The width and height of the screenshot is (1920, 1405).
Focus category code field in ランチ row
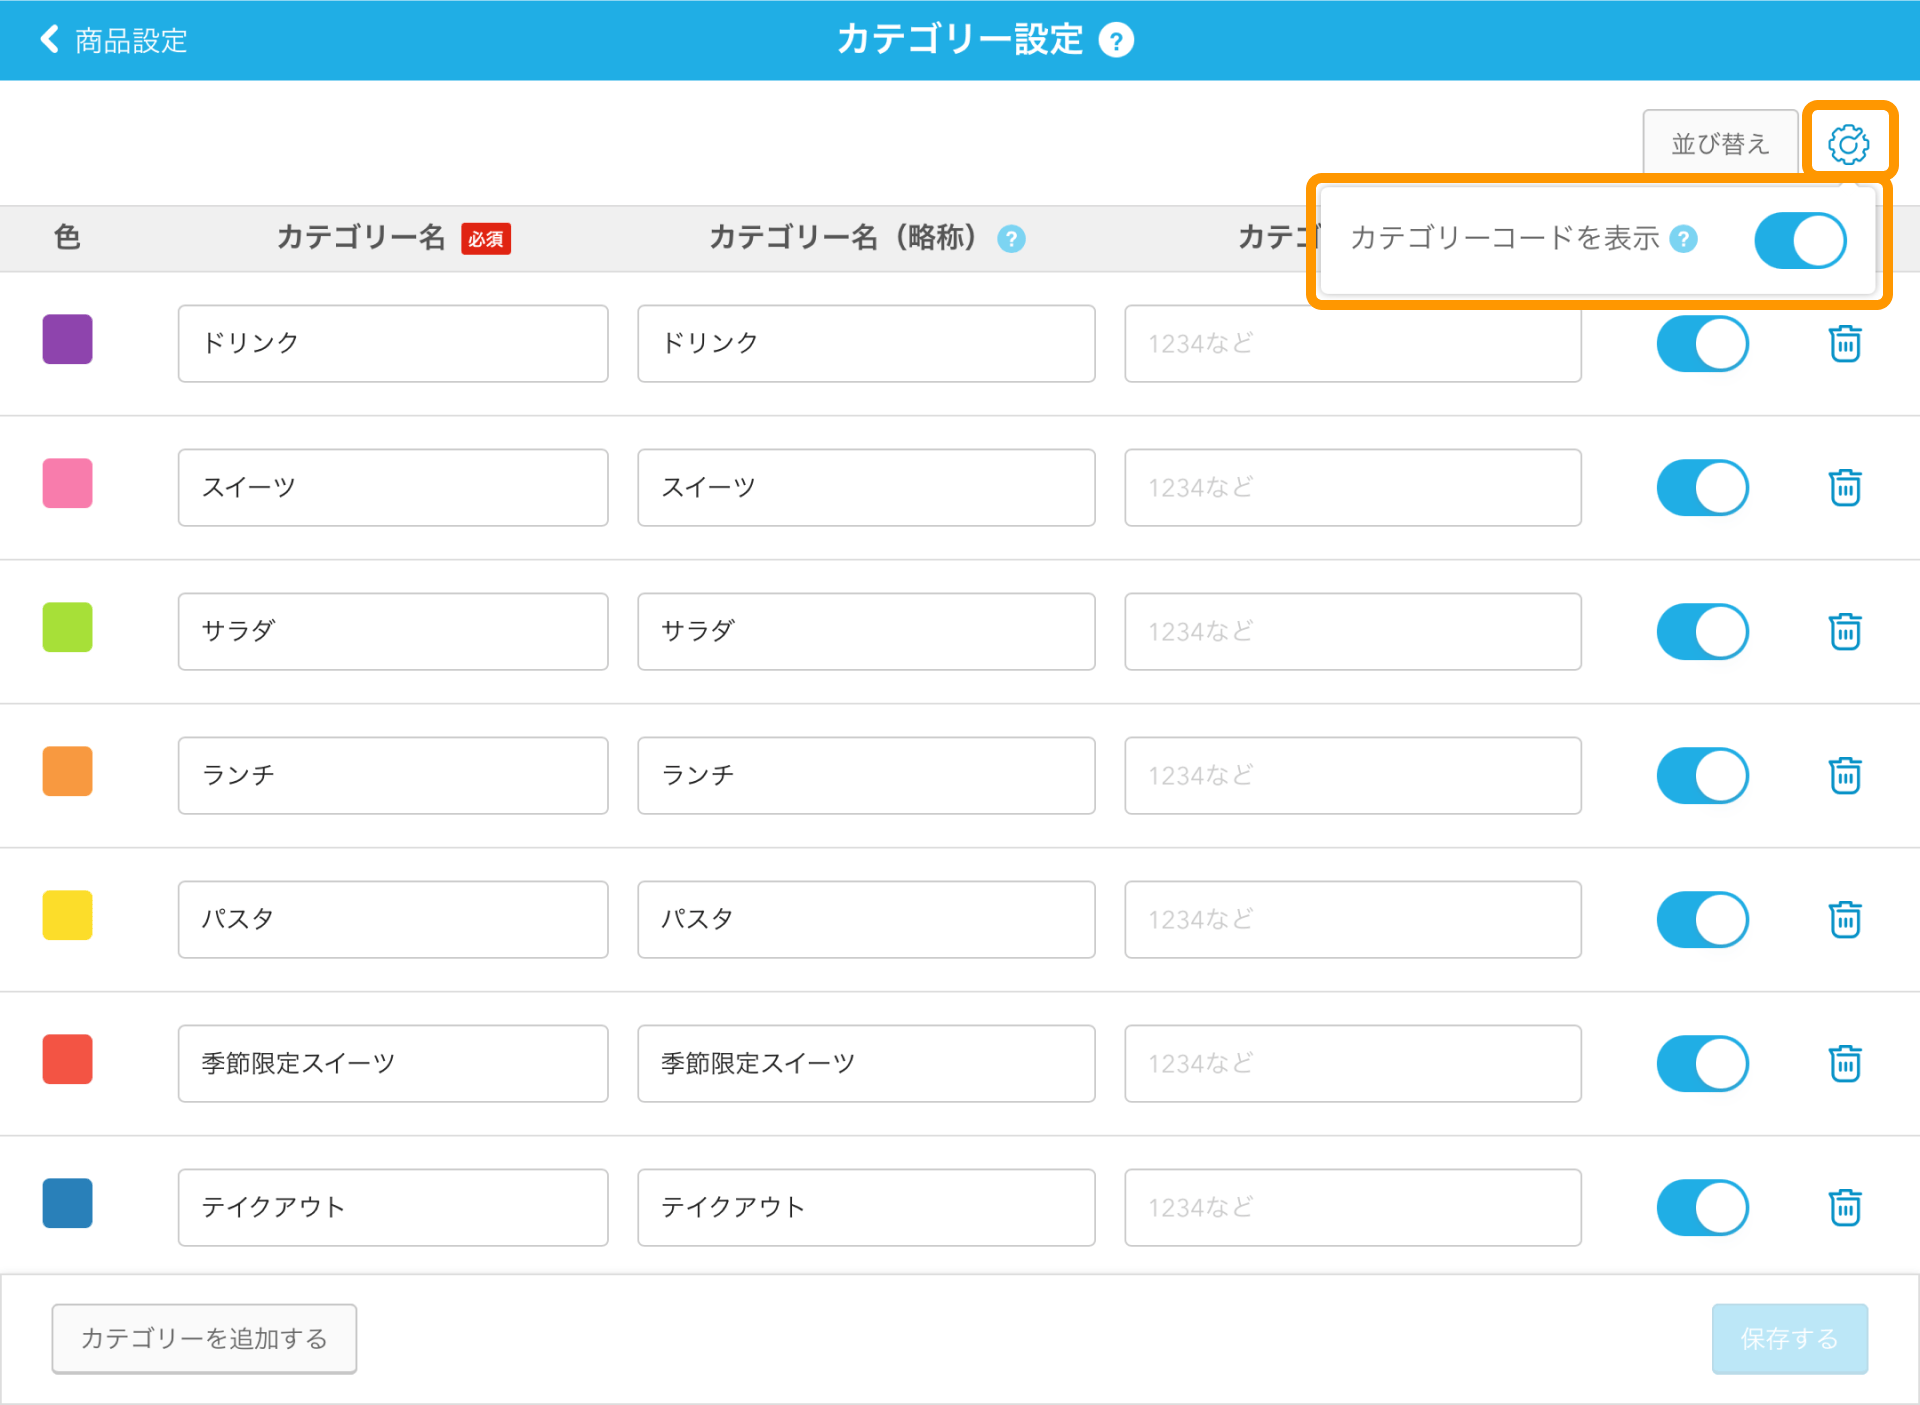coord(1353,775)
